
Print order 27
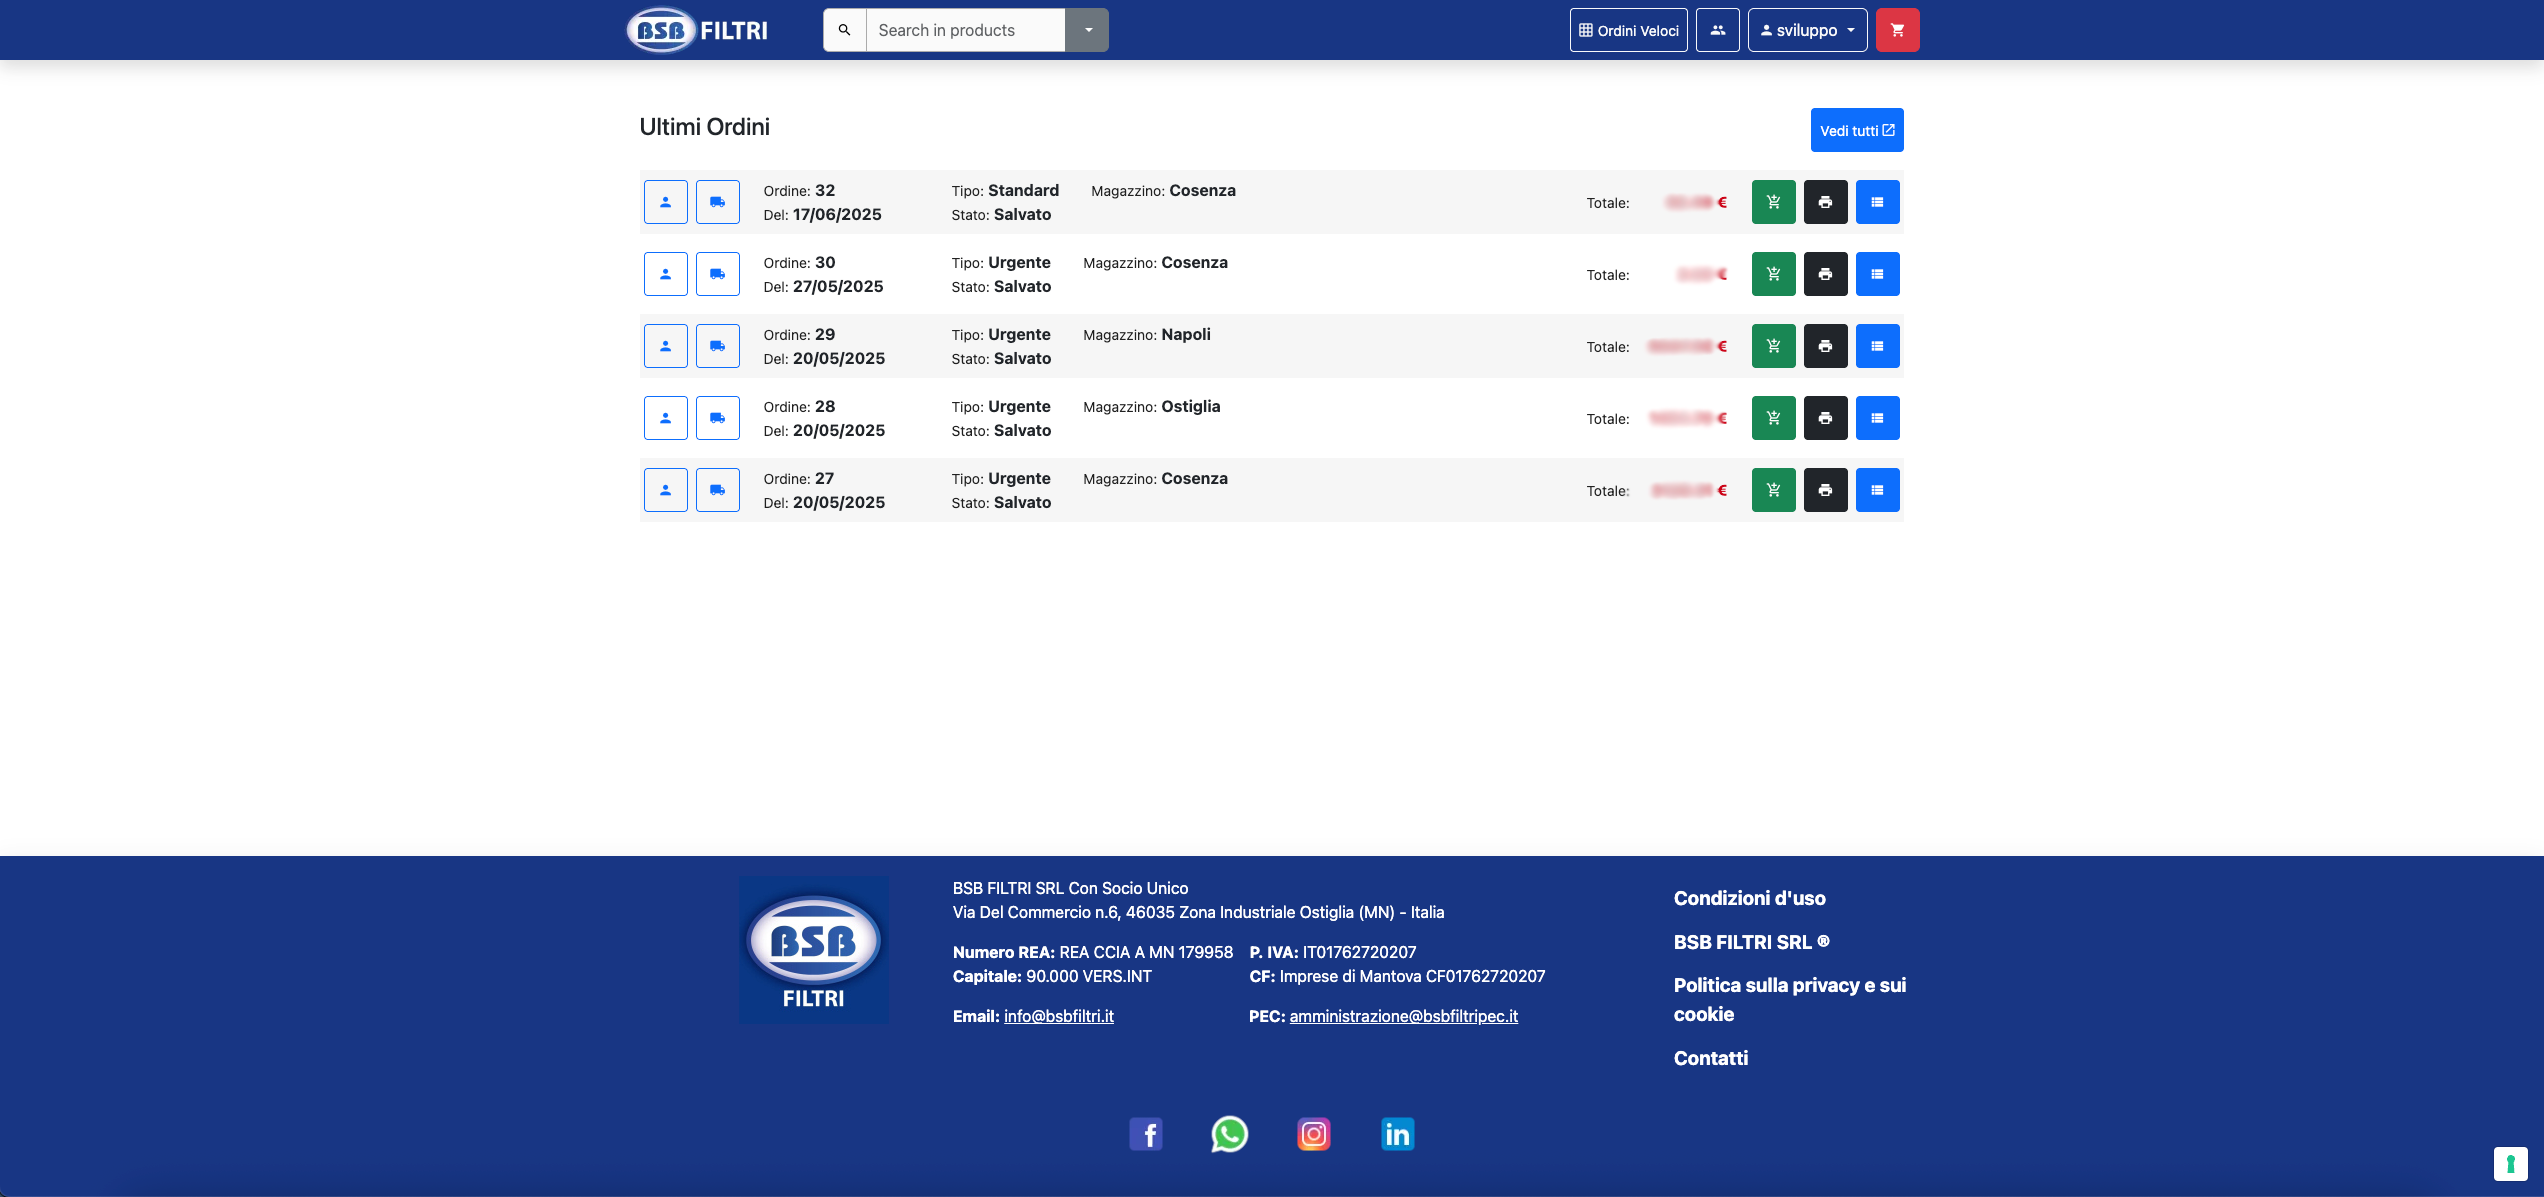[x=1825, y=490]
